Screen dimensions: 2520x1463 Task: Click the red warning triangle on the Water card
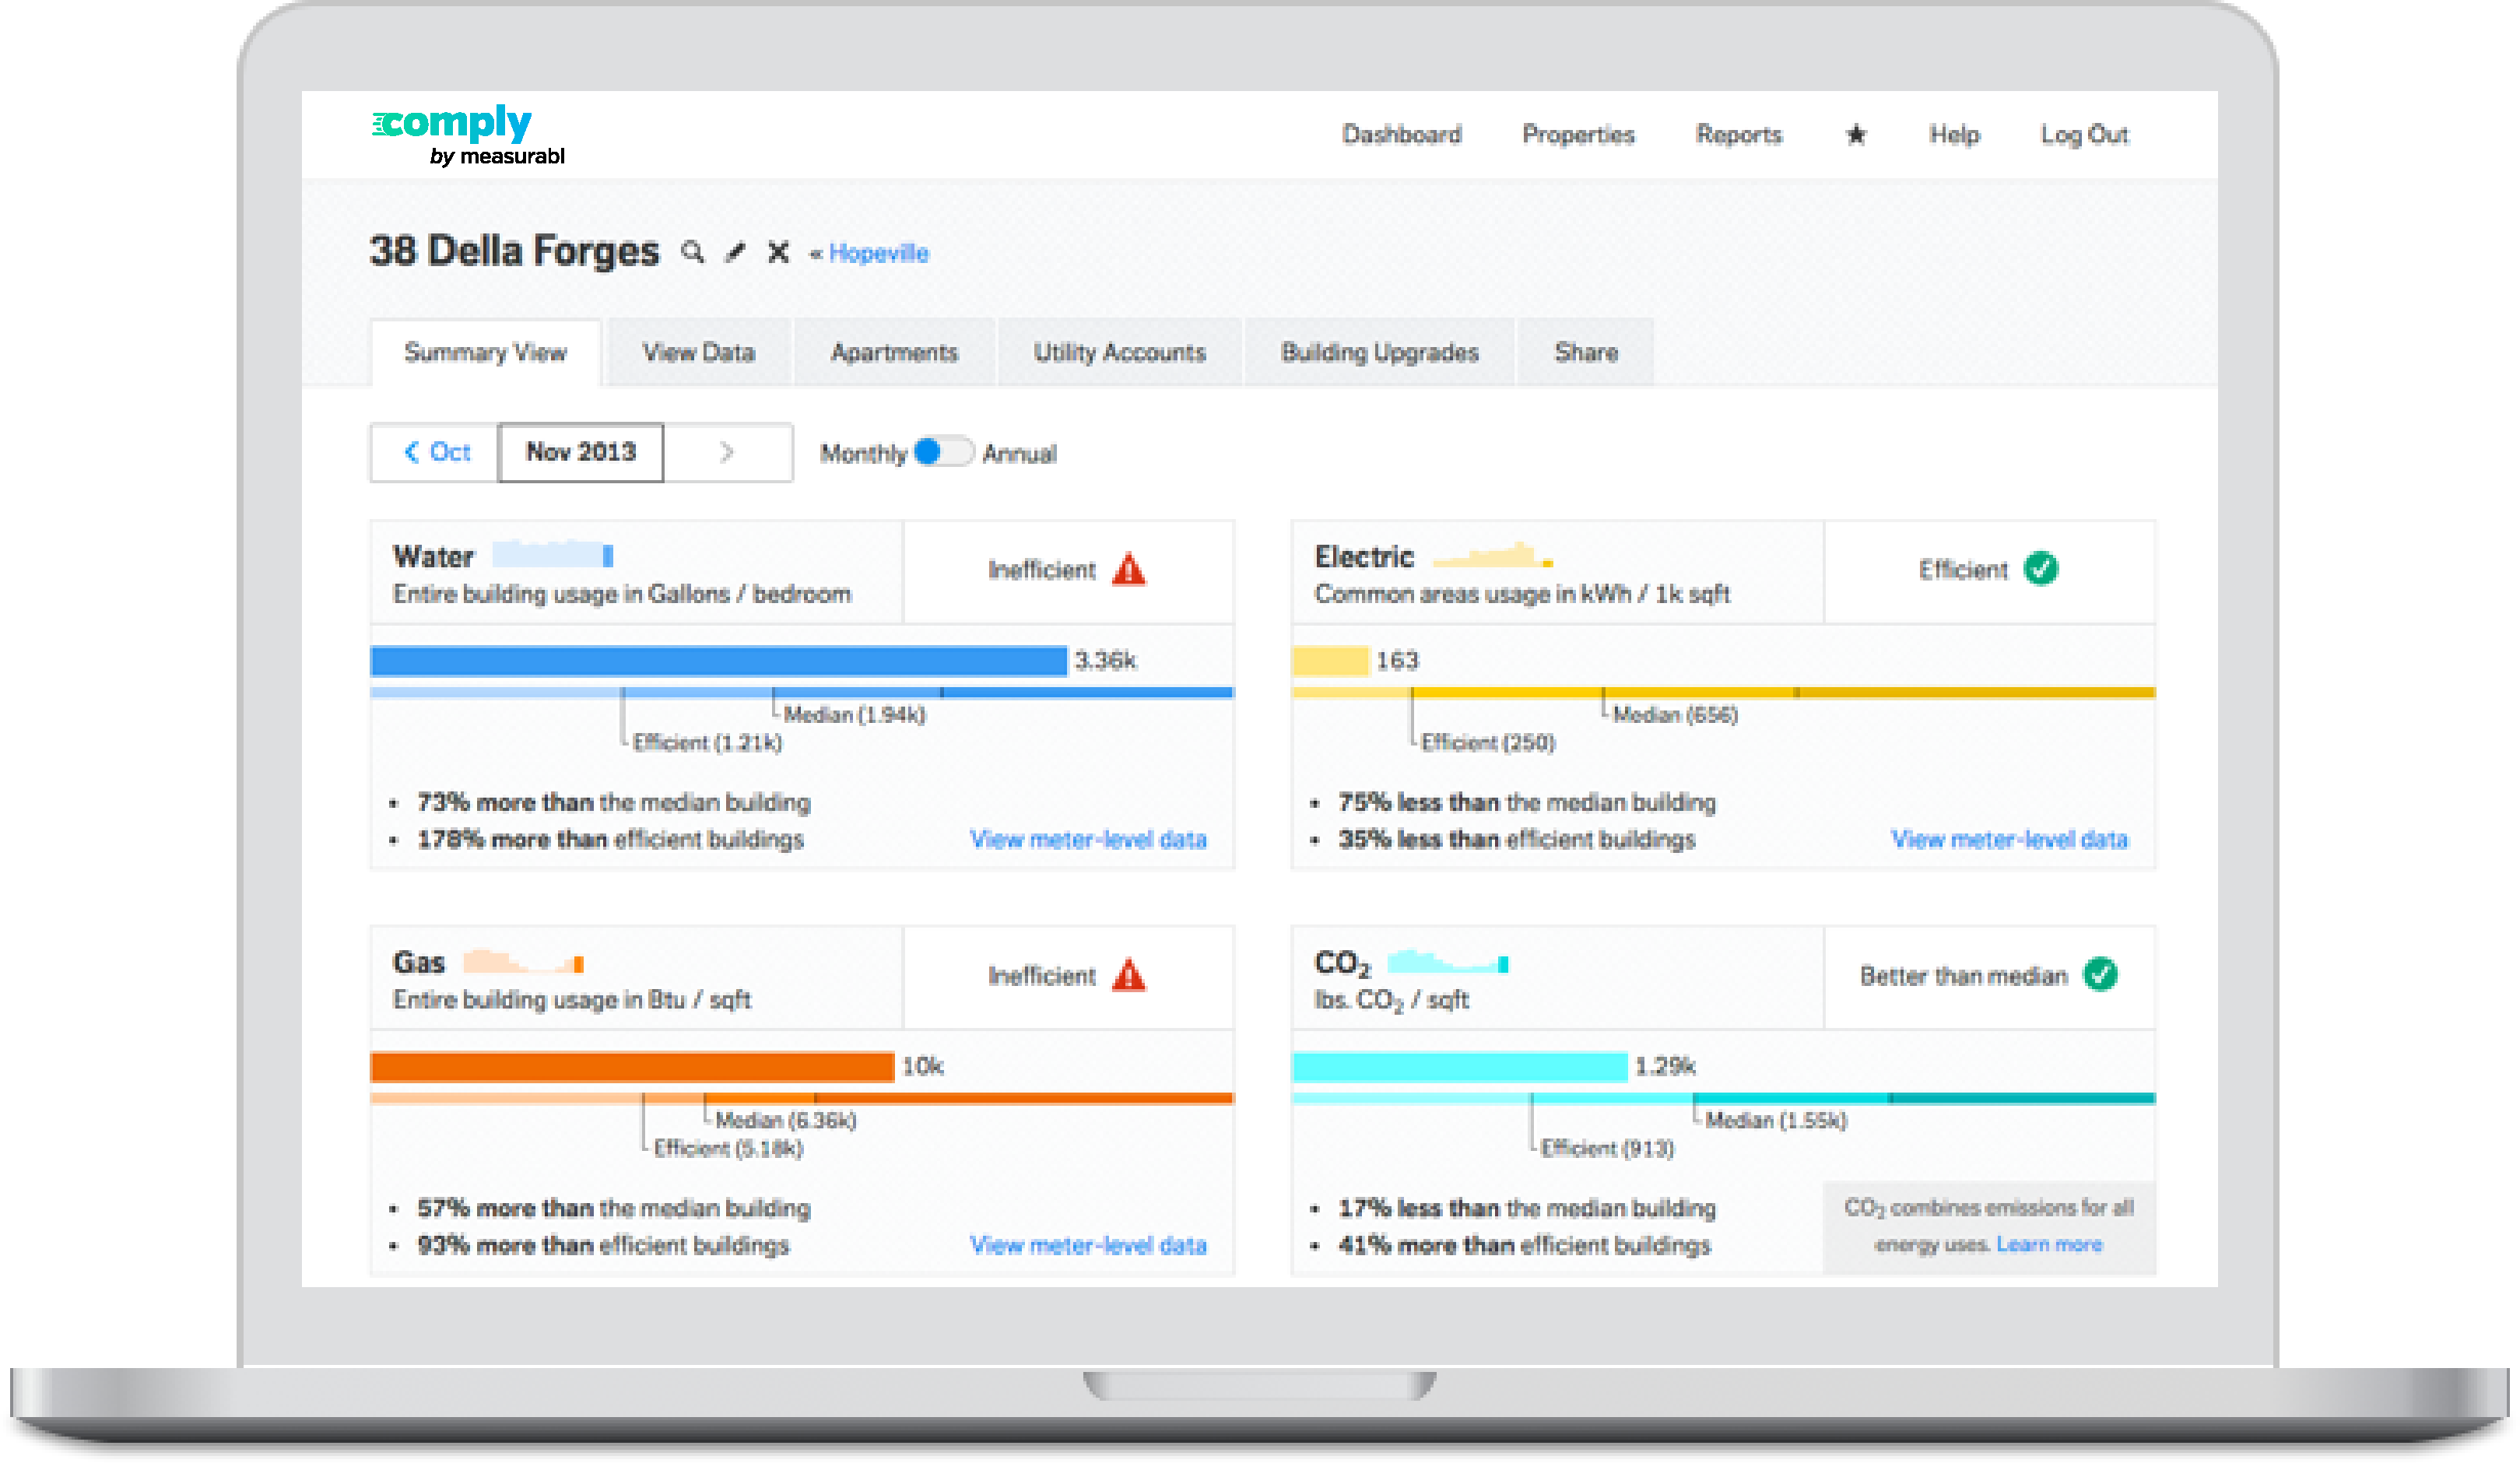point(1129,570)
